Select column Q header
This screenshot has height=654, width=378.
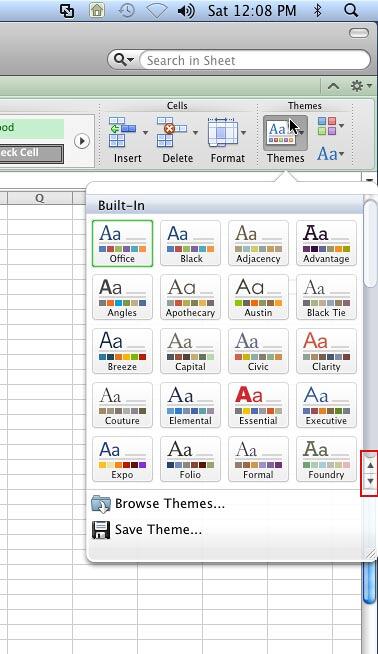tap(40, 198)
